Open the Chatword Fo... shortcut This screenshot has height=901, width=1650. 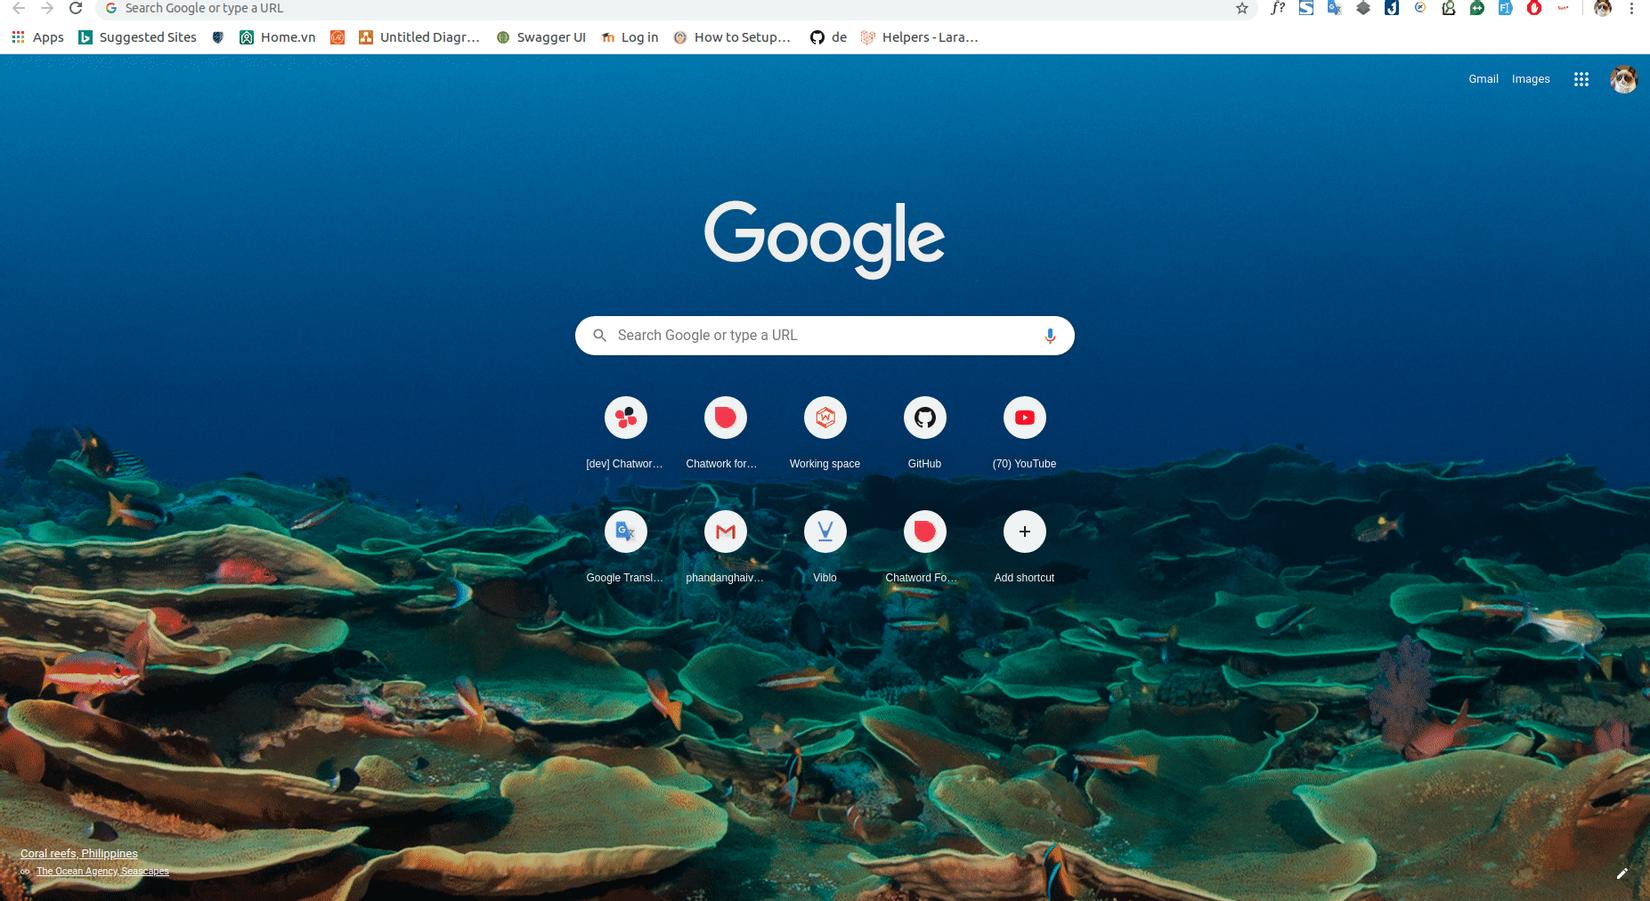pyautogui.click(x=925, y=547)
